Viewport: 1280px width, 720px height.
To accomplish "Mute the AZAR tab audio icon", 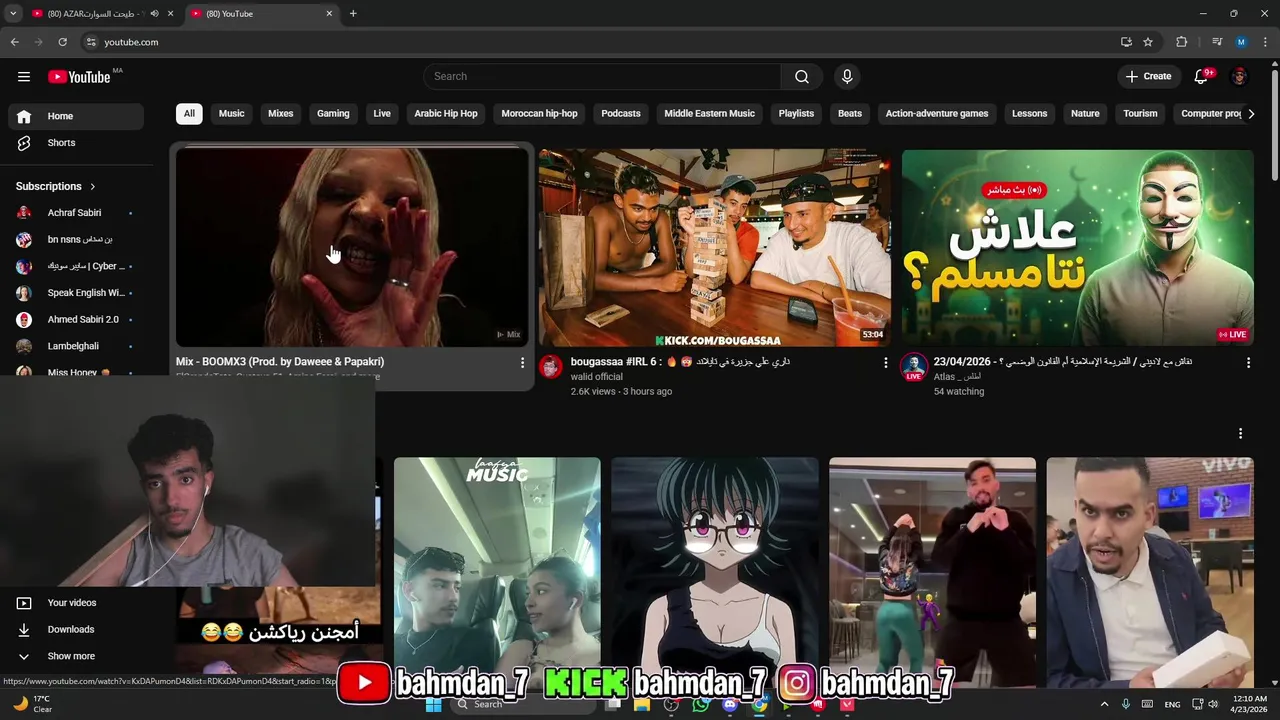I will (x=154, y=14).
